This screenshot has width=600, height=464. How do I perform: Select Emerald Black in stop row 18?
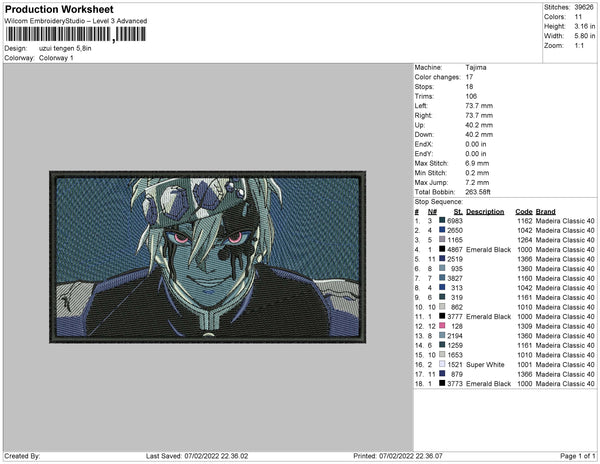pos(488,384)
